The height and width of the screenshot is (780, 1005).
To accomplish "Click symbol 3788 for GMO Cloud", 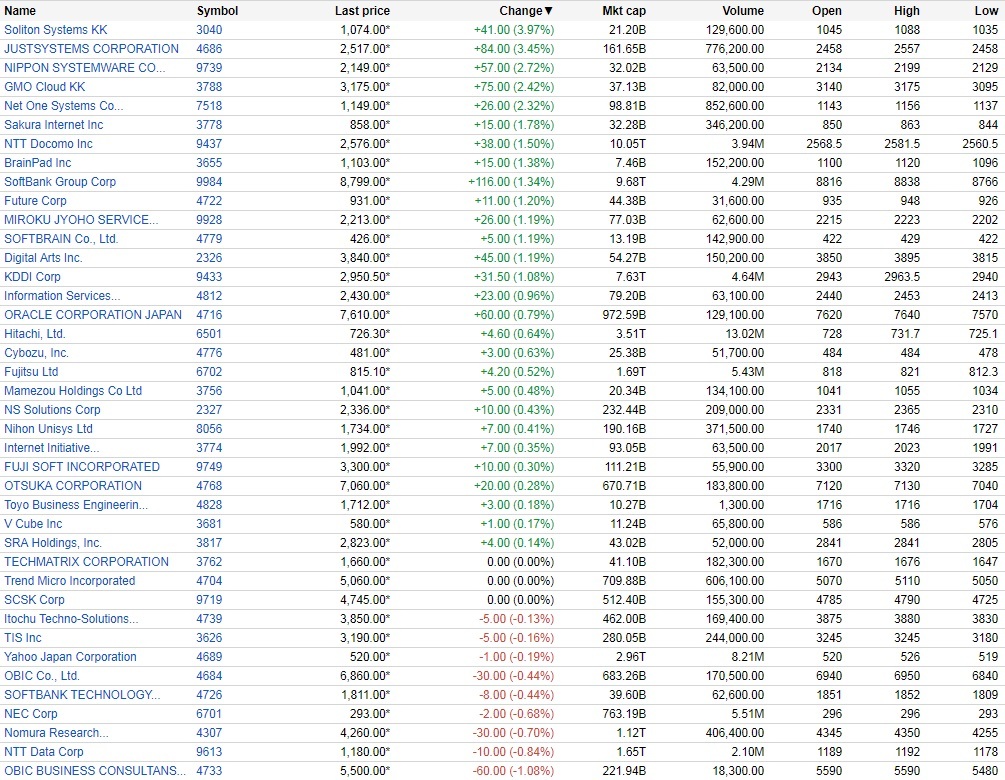I will tap(209, 87).
